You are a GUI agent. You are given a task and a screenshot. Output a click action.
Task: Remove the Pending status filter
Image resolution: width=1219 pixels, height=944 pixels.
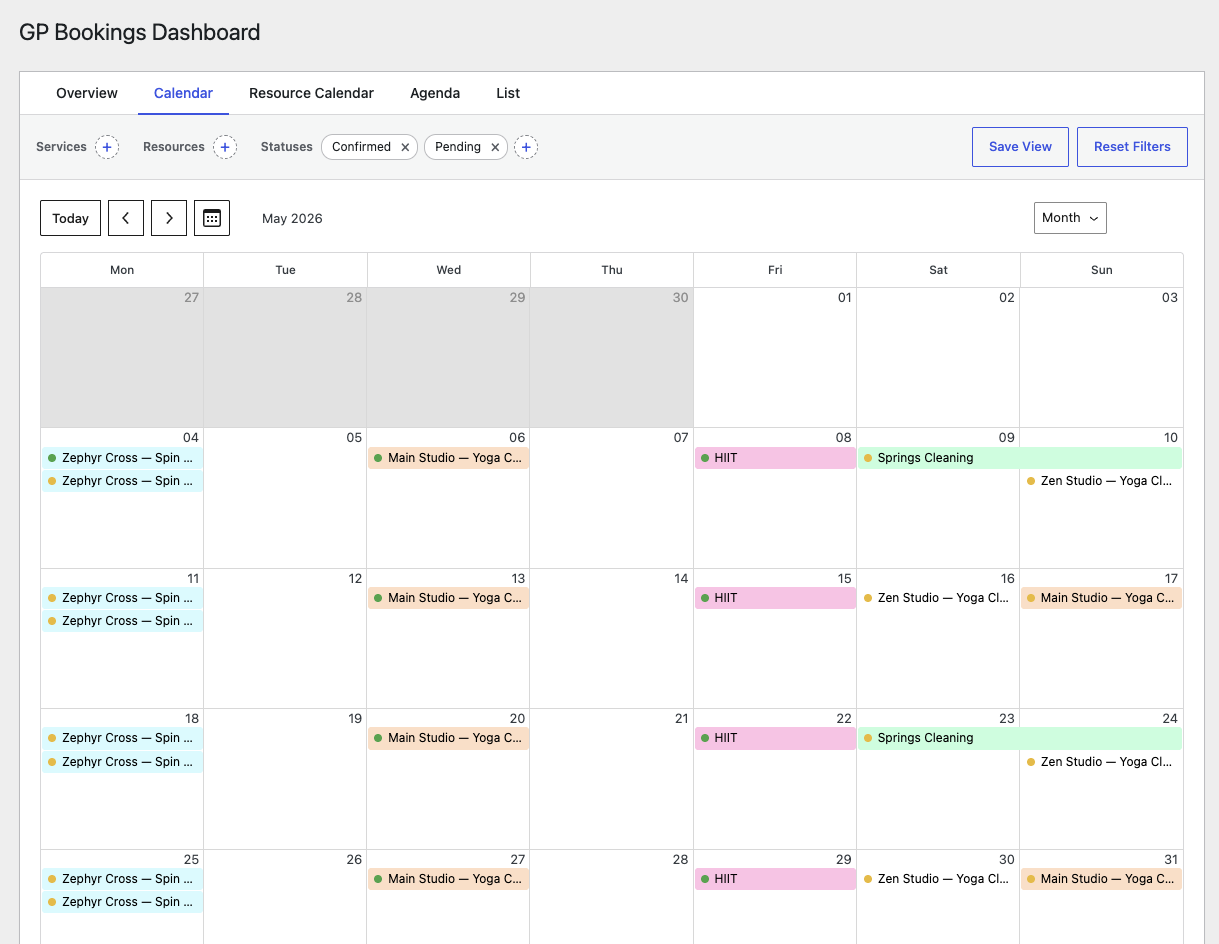point(495,147)
